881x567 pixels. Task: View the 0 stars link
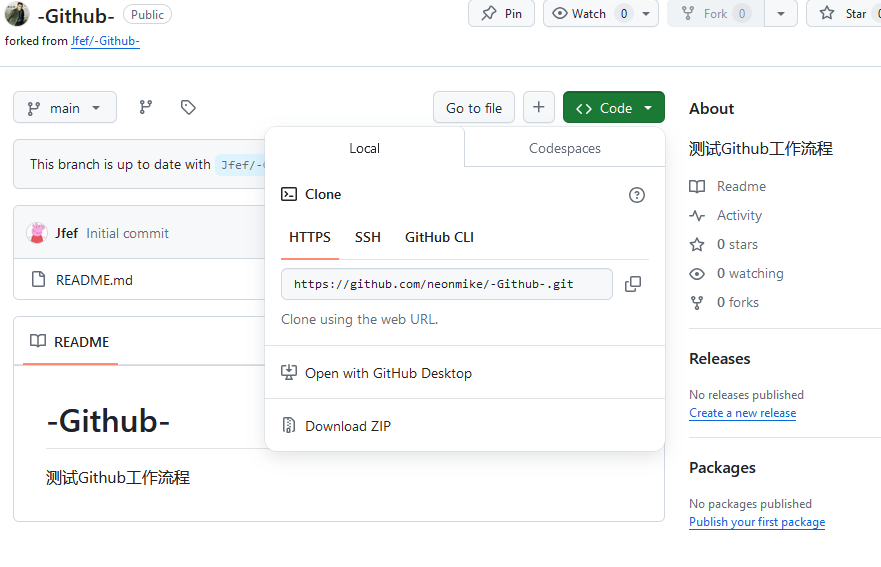(737, 244)
